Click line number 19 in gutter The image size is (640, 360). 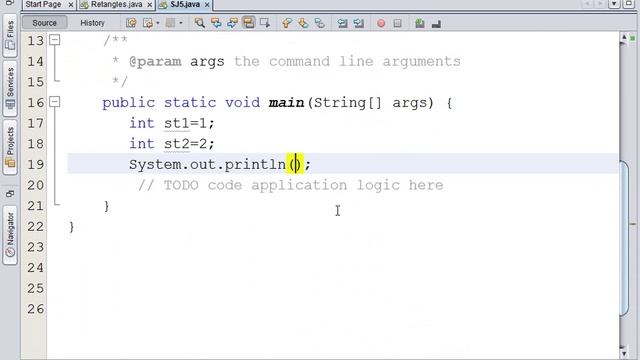[36, 164]
